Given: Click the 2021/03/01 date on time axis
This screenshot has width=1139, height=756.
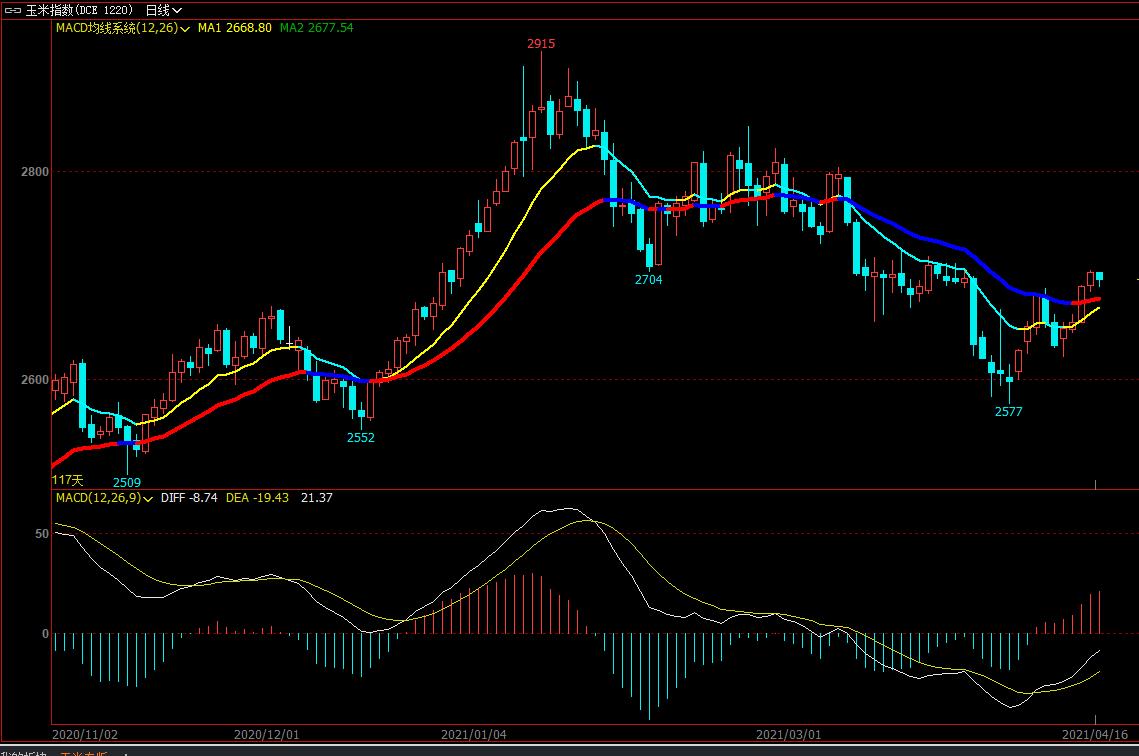Looking at the screenshot, I should pyautogui.click(x=790, y=734).
